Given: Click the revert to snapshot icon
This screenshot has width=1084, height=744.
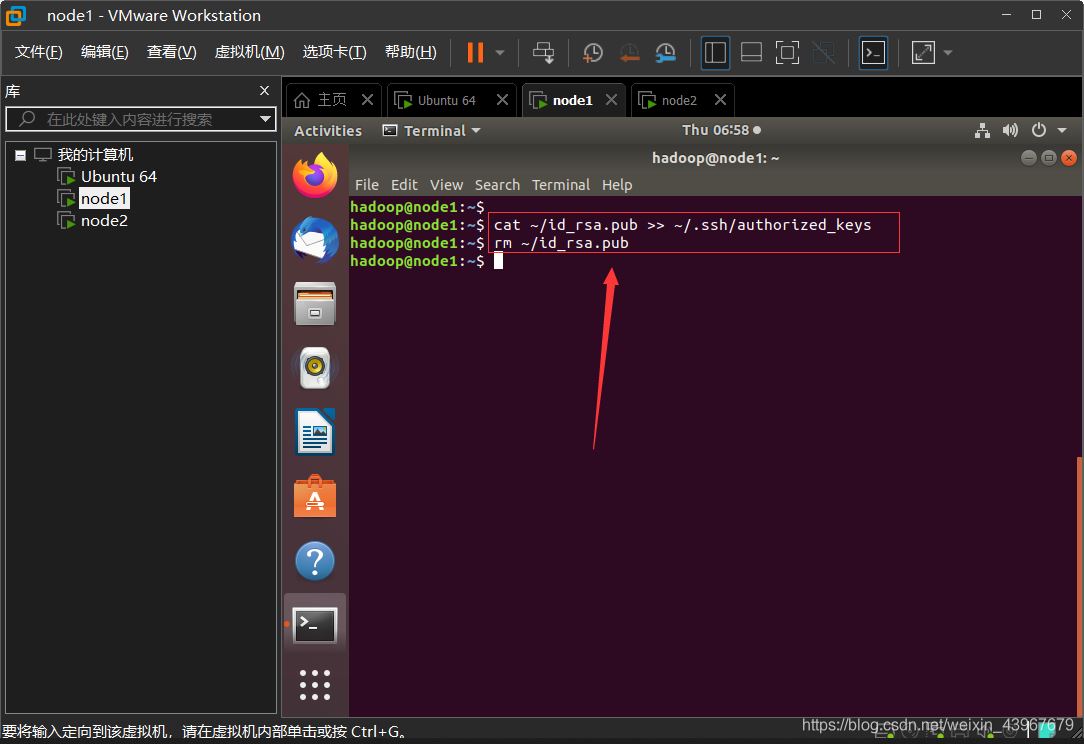Looking at the screenshot, I should [x=629, y=53].
